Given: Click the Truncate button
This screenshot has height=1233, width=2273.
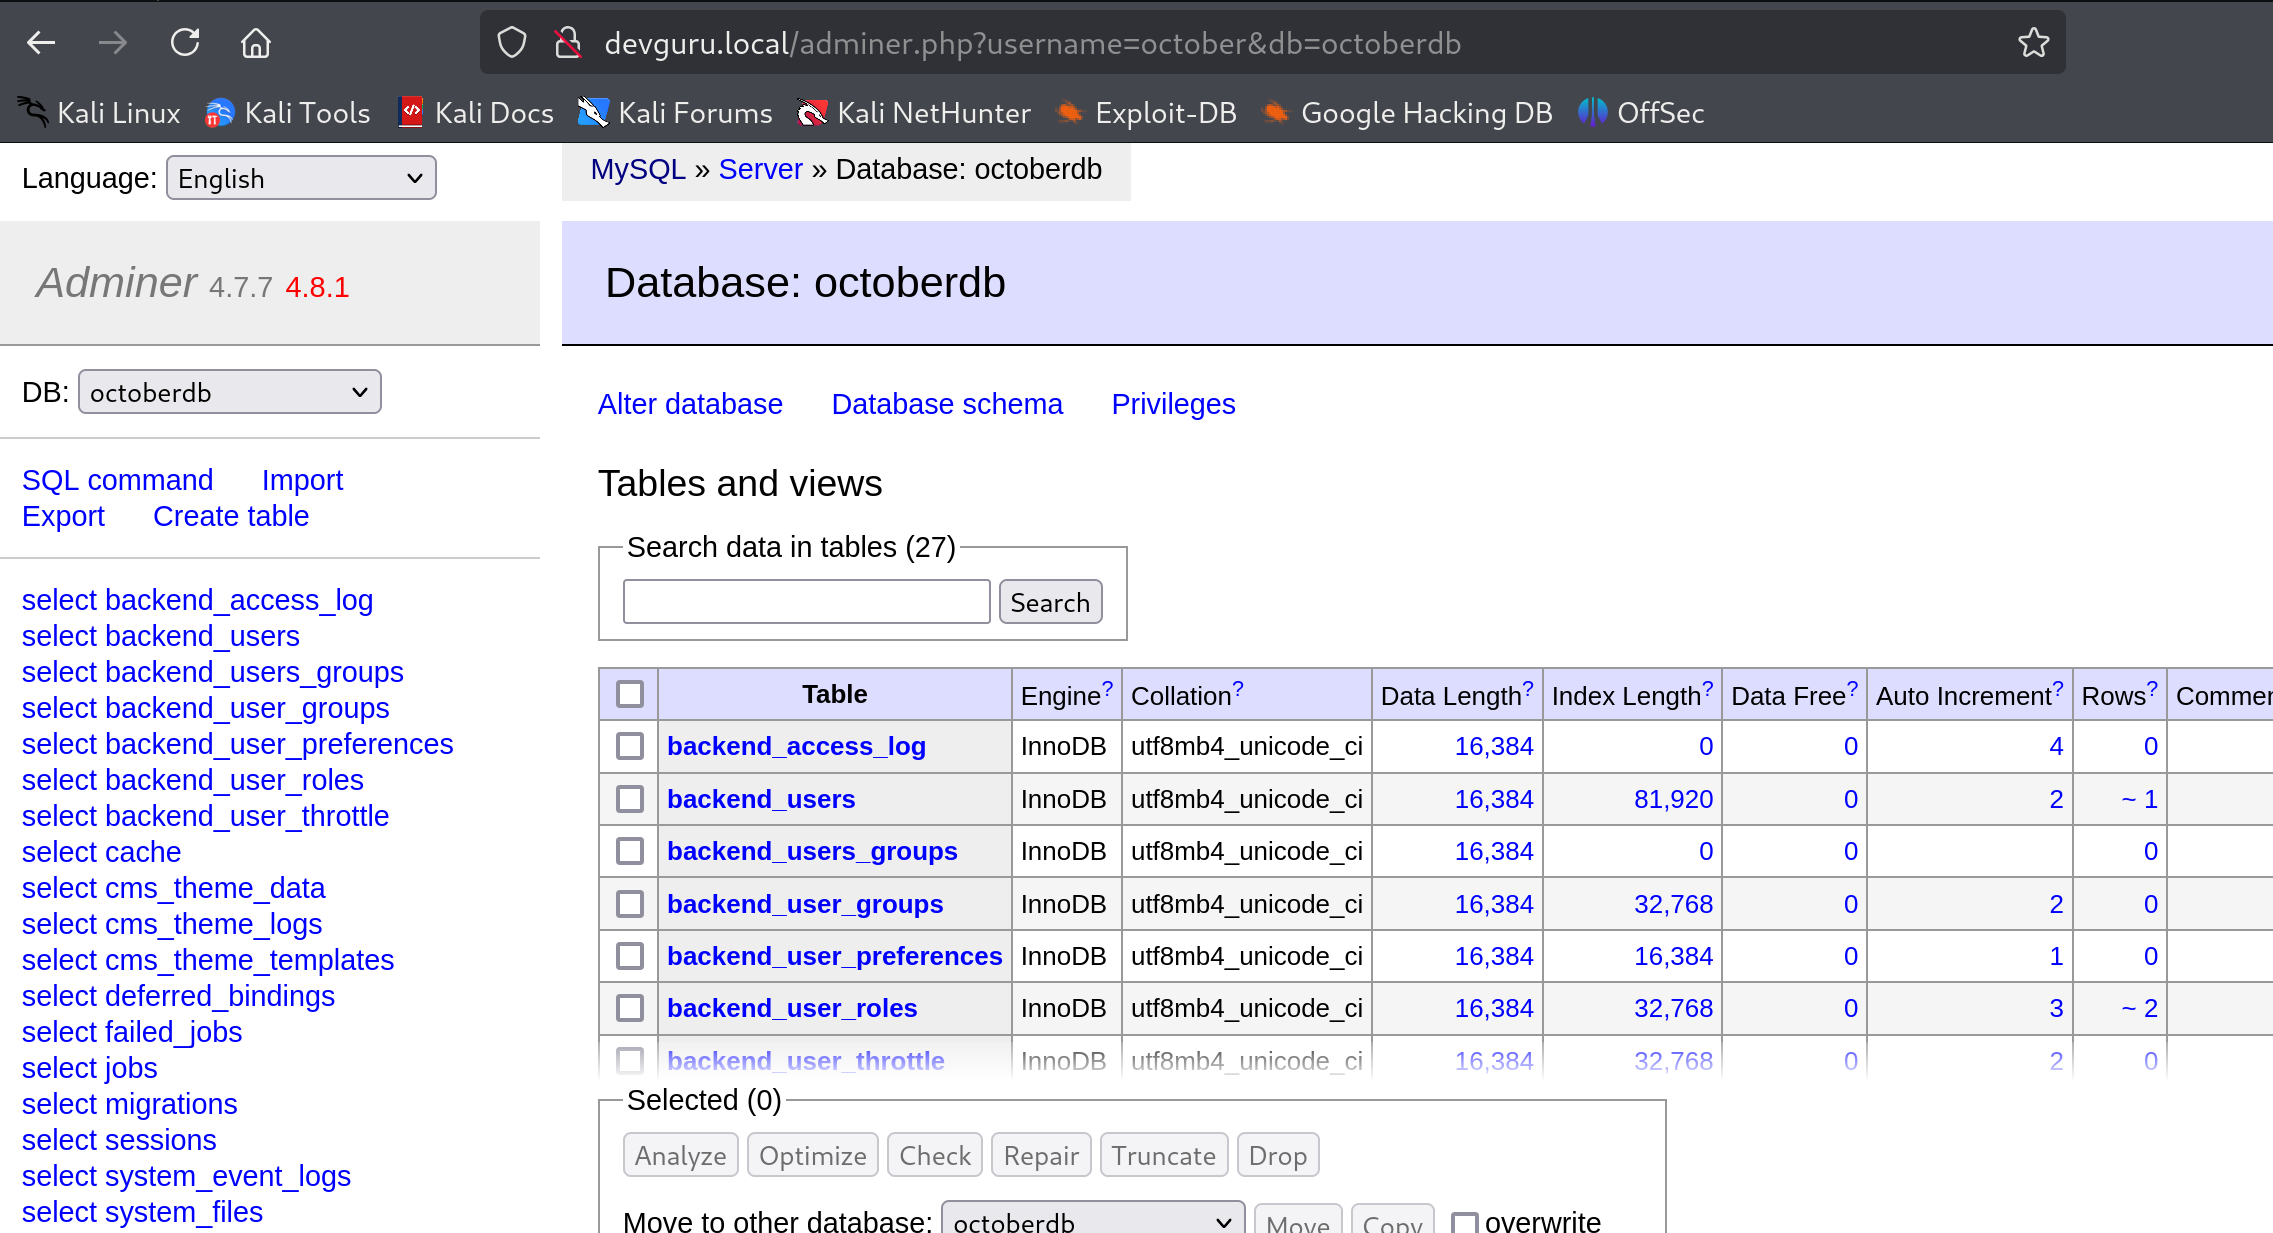Looking at the screenshot, I should pyautogui.click(x=1163, y=1155).
